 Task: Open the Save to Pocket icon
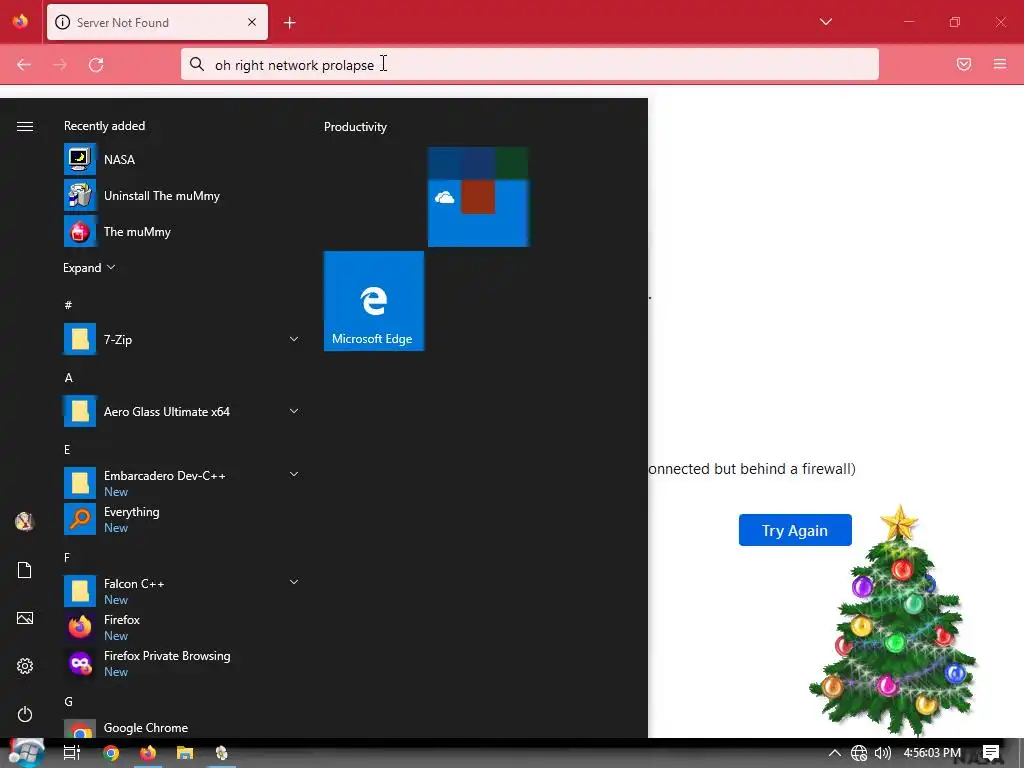(964, 64)
